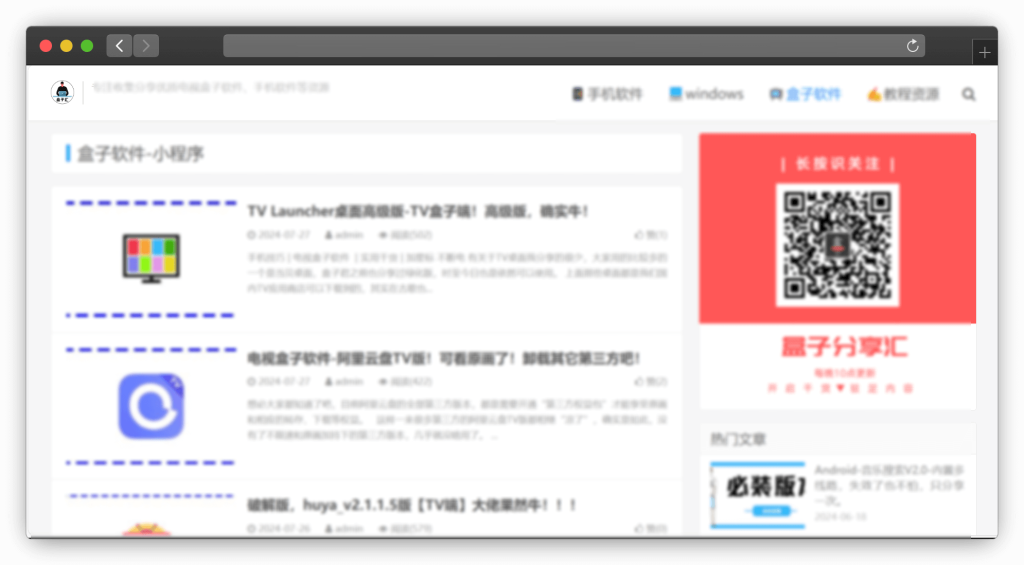Open the TV Launcher colorful screen thumbnail

pyautogui.click(x=151, y=259)
